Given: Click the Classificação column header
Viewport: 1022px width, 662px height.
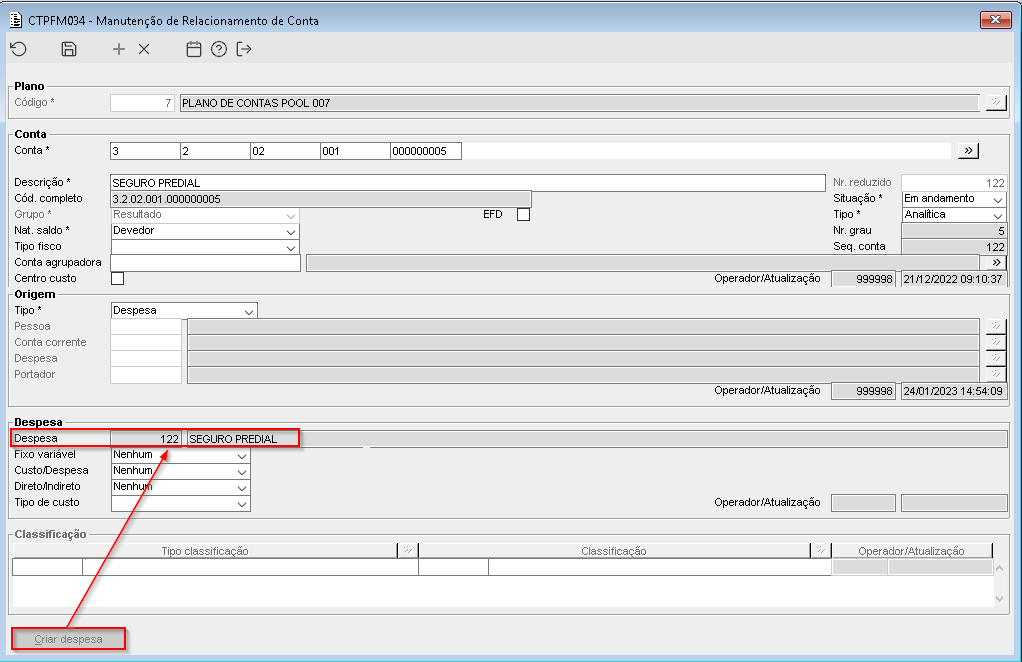Looking at the screenshot, I should tap(614, 551).
